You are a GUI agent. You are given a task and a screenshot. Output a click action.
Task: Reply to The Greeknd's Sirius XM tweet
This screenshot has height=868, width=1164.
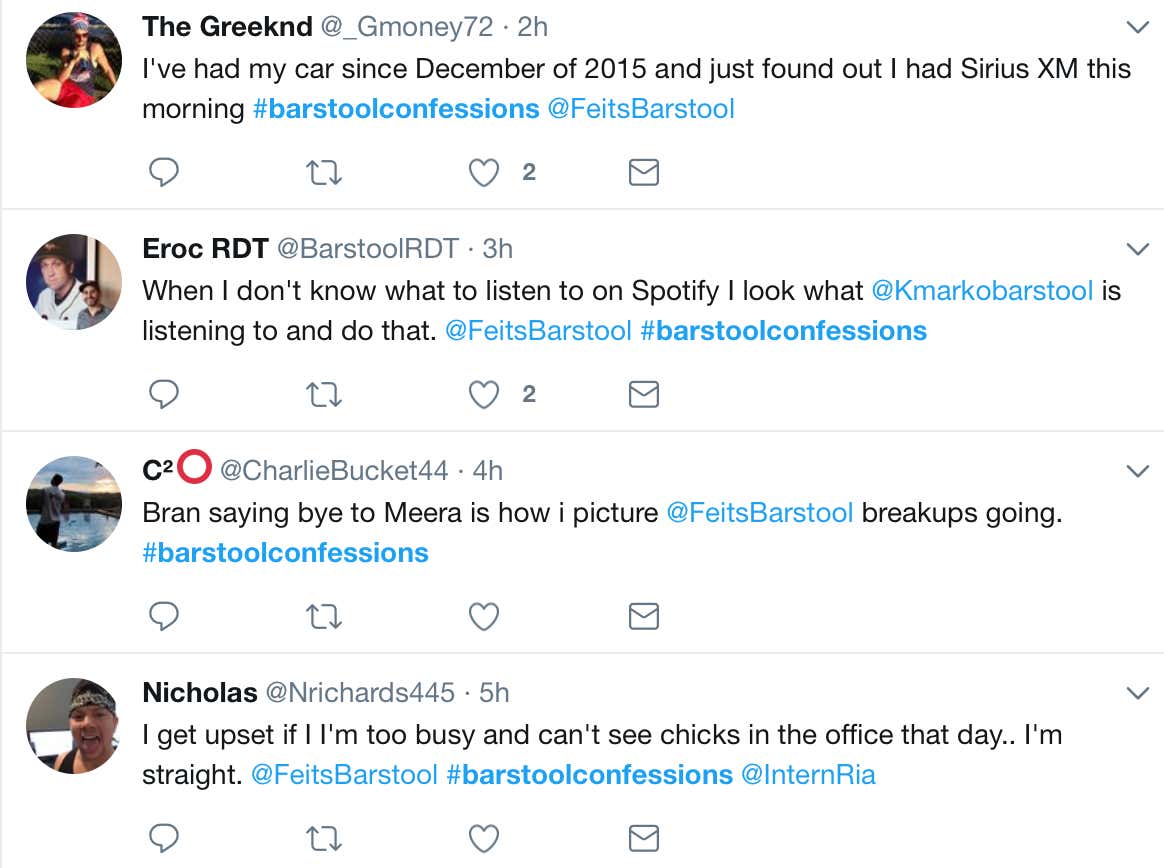(163, 172)
